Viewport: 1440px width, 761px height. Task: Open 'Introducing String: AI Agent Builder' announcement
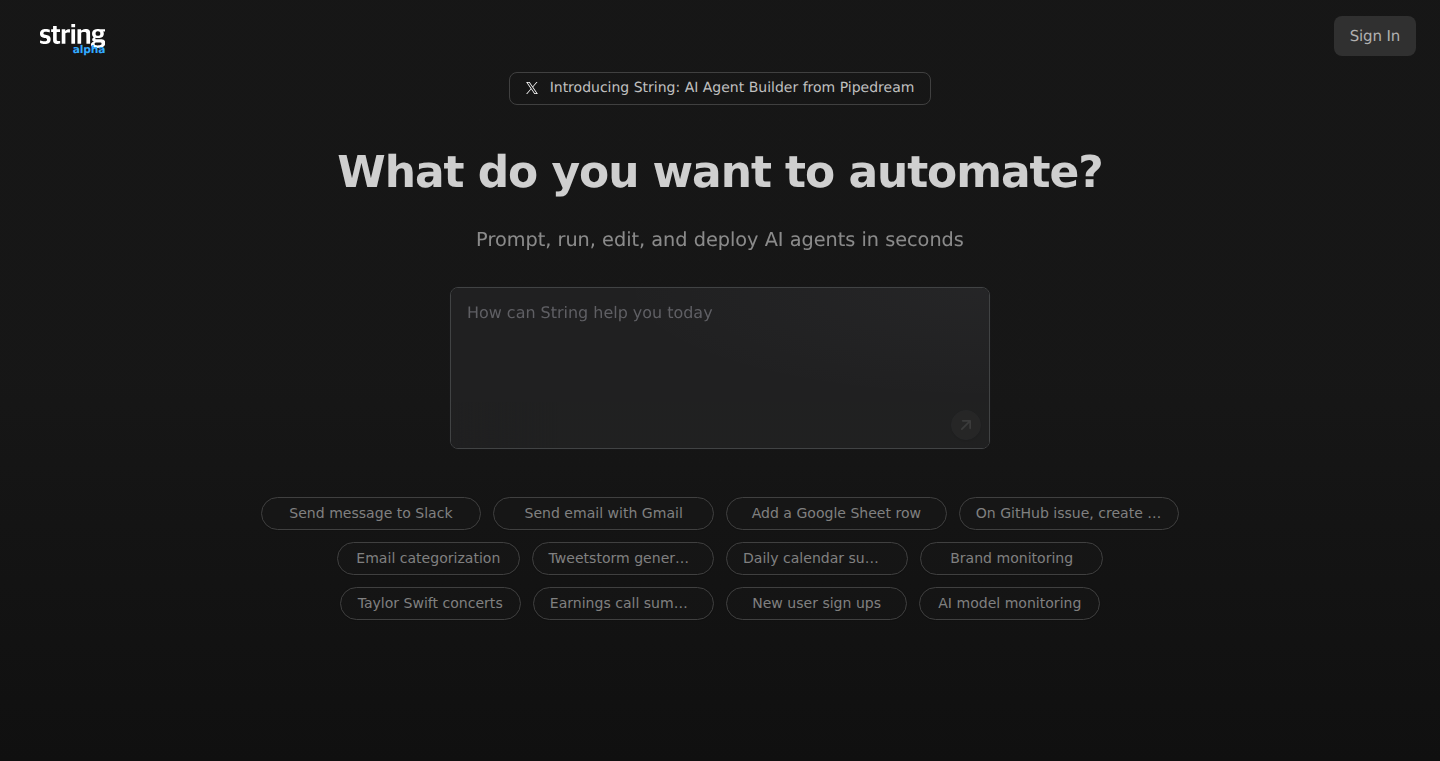tap(720, 88)
